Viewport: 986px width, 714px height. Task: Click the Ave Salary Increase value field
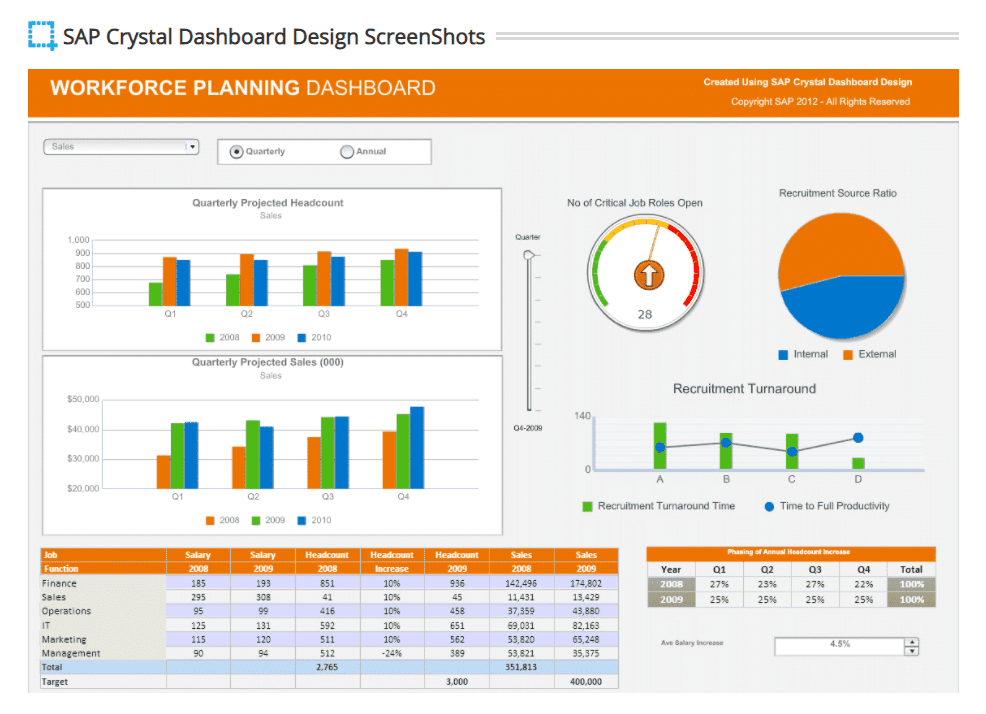pyautogui.click(x=838, y=645)
